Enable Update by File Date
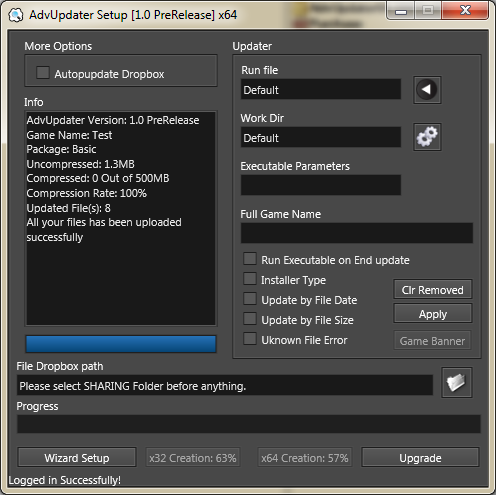This screenshot has height=495, width=496. 250,299
